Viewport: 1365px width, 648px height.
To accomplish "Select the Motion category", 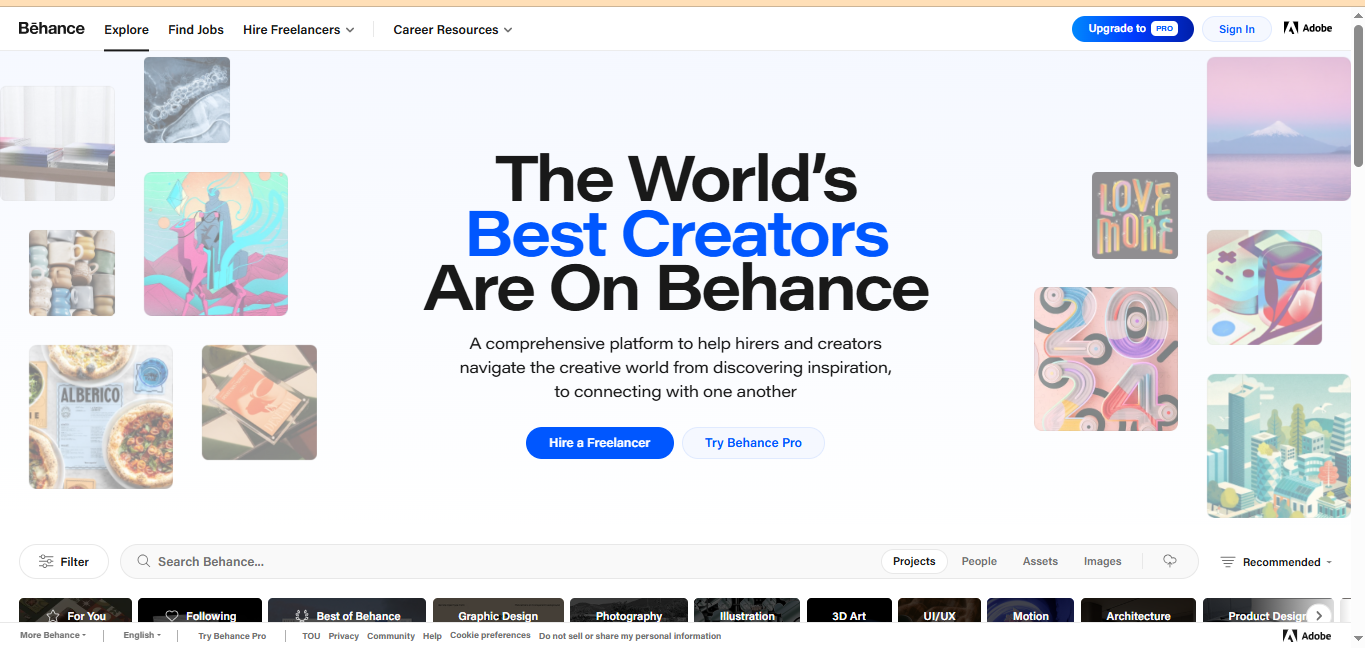I will coord(1030,610).
